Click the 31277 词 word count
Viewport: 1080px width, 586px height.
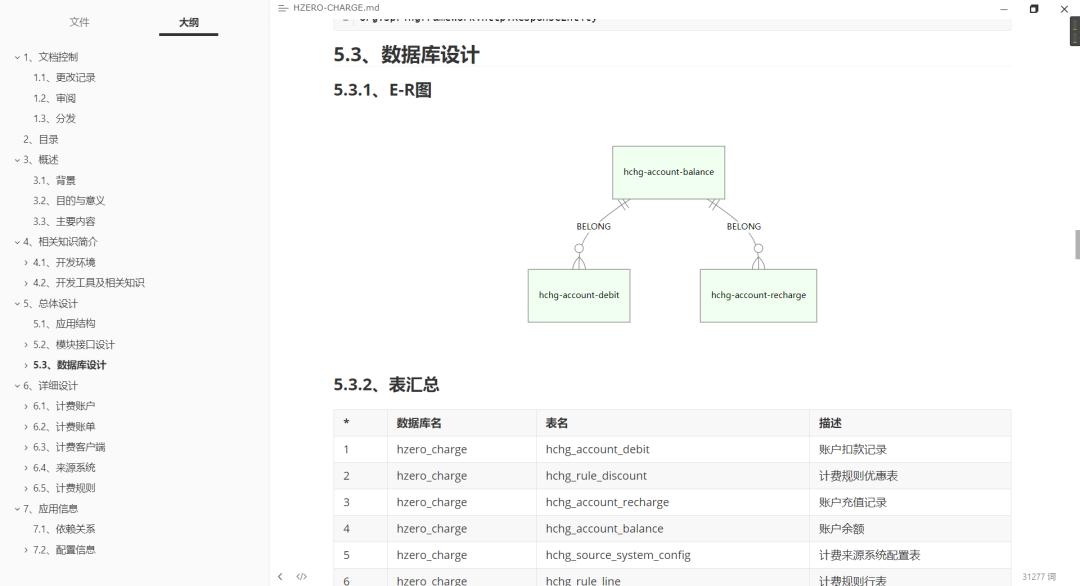click(x=1039, y=577)
